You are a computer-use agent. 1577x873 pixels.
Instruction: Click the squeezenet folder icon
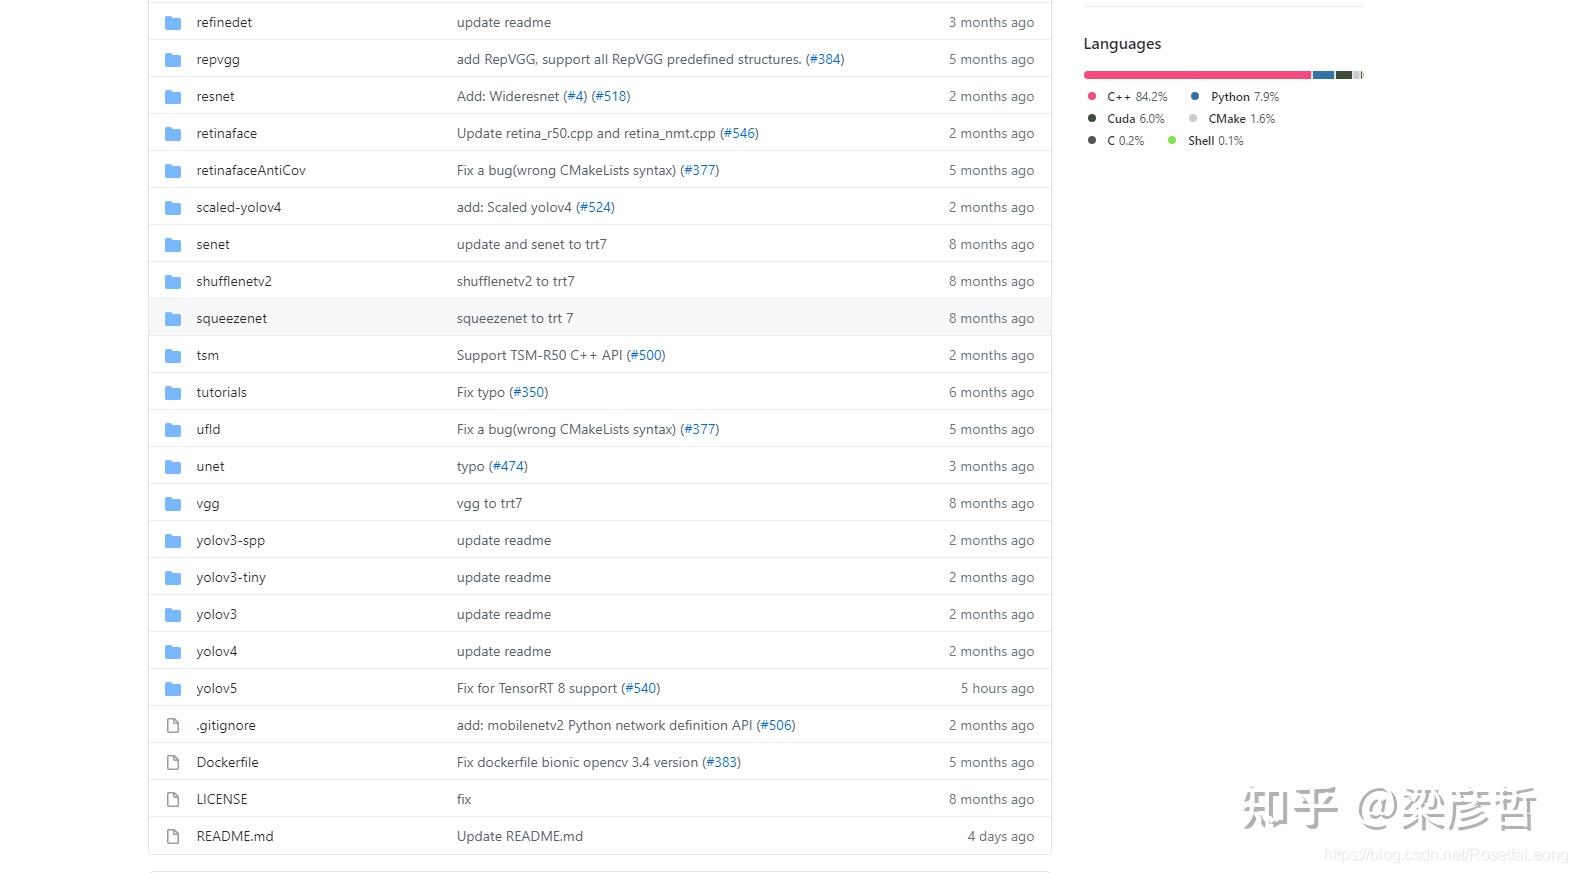pos(173,319)
